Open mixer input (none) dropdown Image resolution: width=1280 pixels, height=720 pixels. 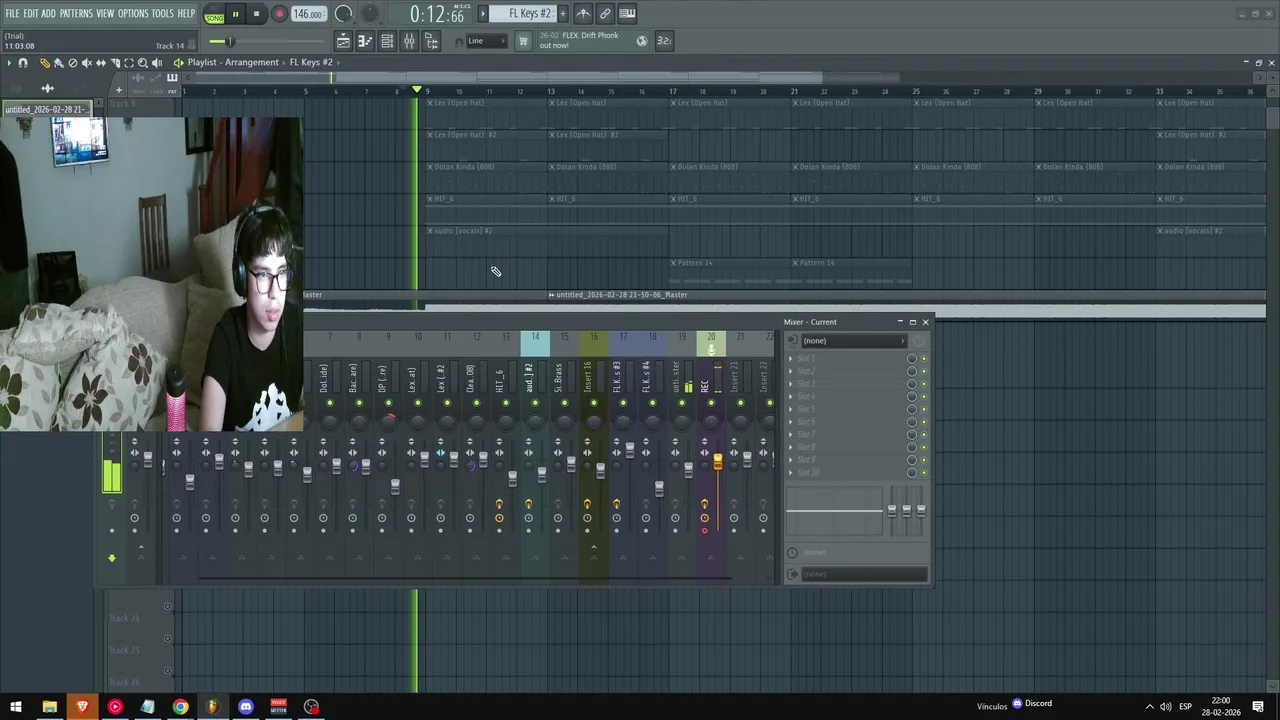854,341
